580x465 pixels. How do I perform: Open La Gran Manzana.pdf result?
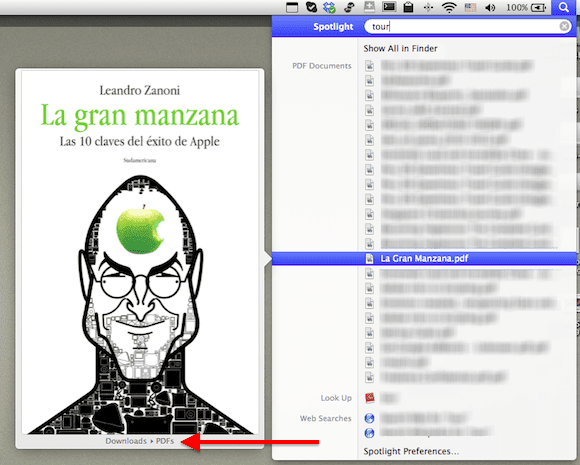[424, 258]
